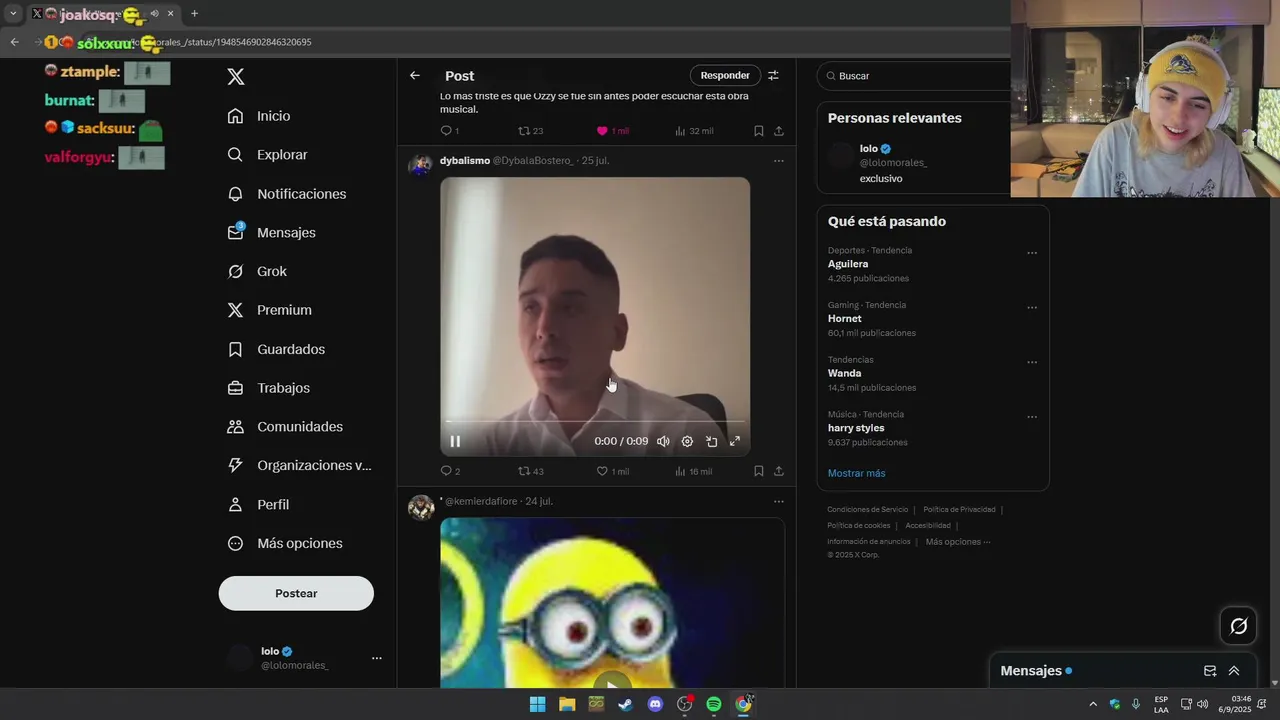Click the Organizaciones lightning icon
The width and height of the screenshot is (1280, 720).
(x=236, y=465)
